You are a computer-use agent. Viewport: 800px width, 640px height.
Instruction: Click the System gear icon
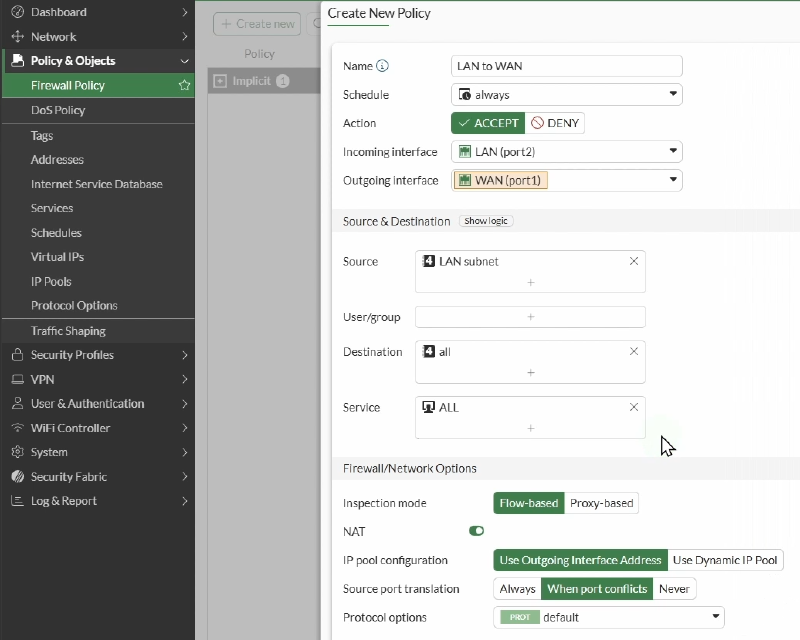click(17, 452)
